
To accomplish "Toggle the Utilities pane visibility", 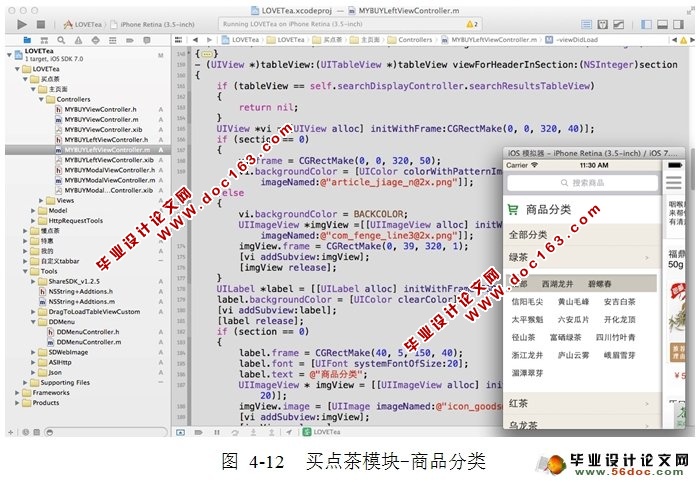I will coord(678,24).
